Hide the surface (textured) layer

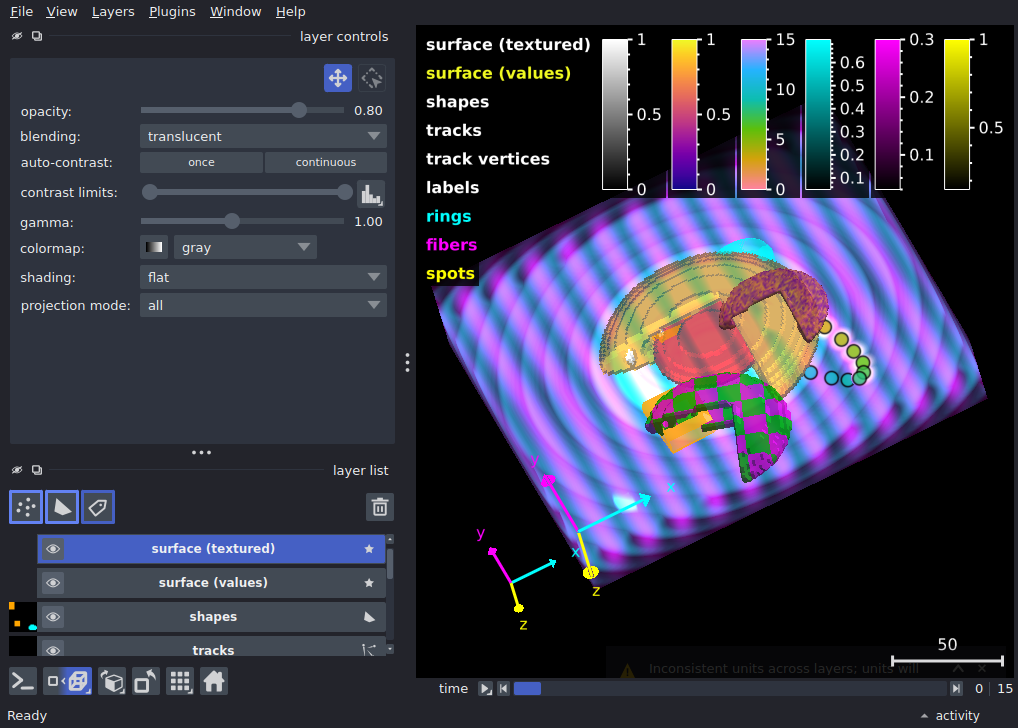[53, 549]
